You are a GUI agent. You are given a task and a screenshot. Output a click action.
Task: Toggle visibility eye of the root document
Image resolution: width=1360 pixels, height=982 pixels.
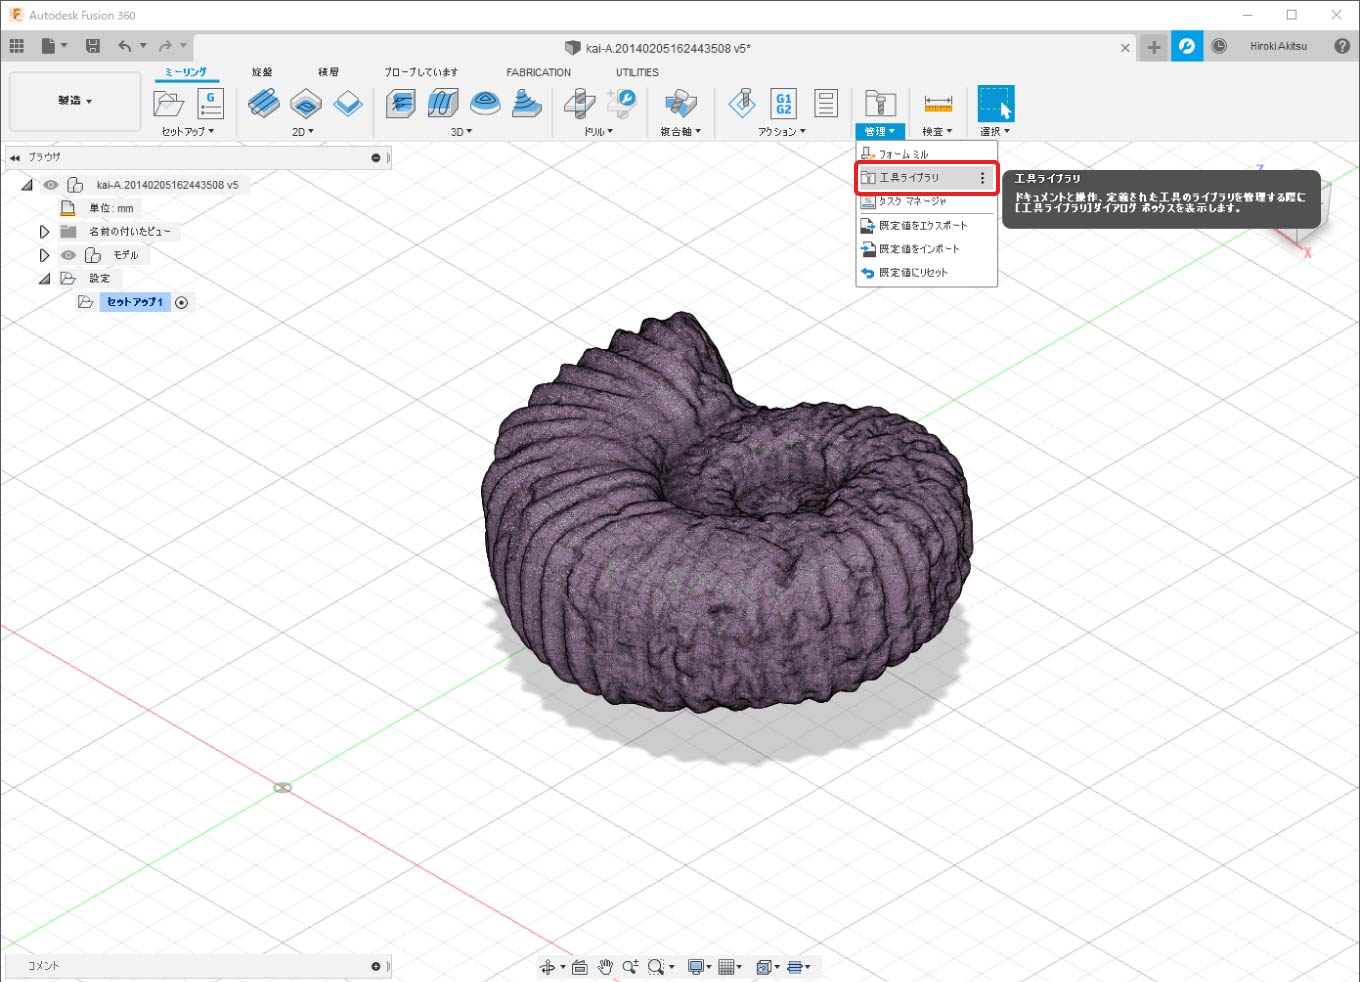51,185
